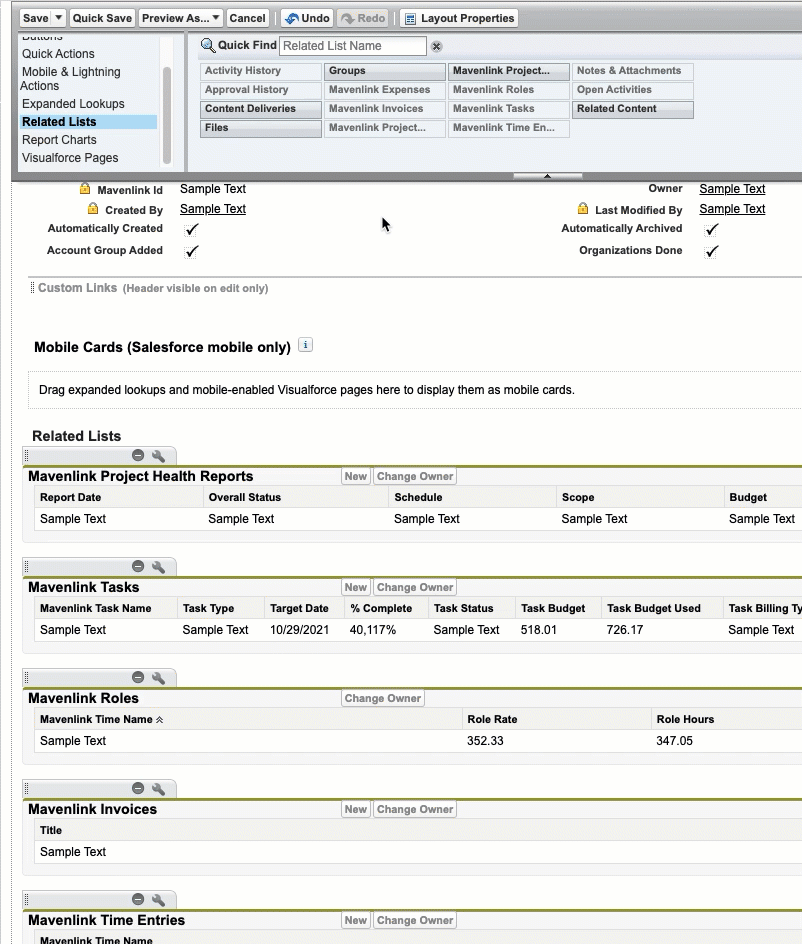Select Expanded Lookups category
This screenshot has width=802, height=944.
(x=73, y=104)
